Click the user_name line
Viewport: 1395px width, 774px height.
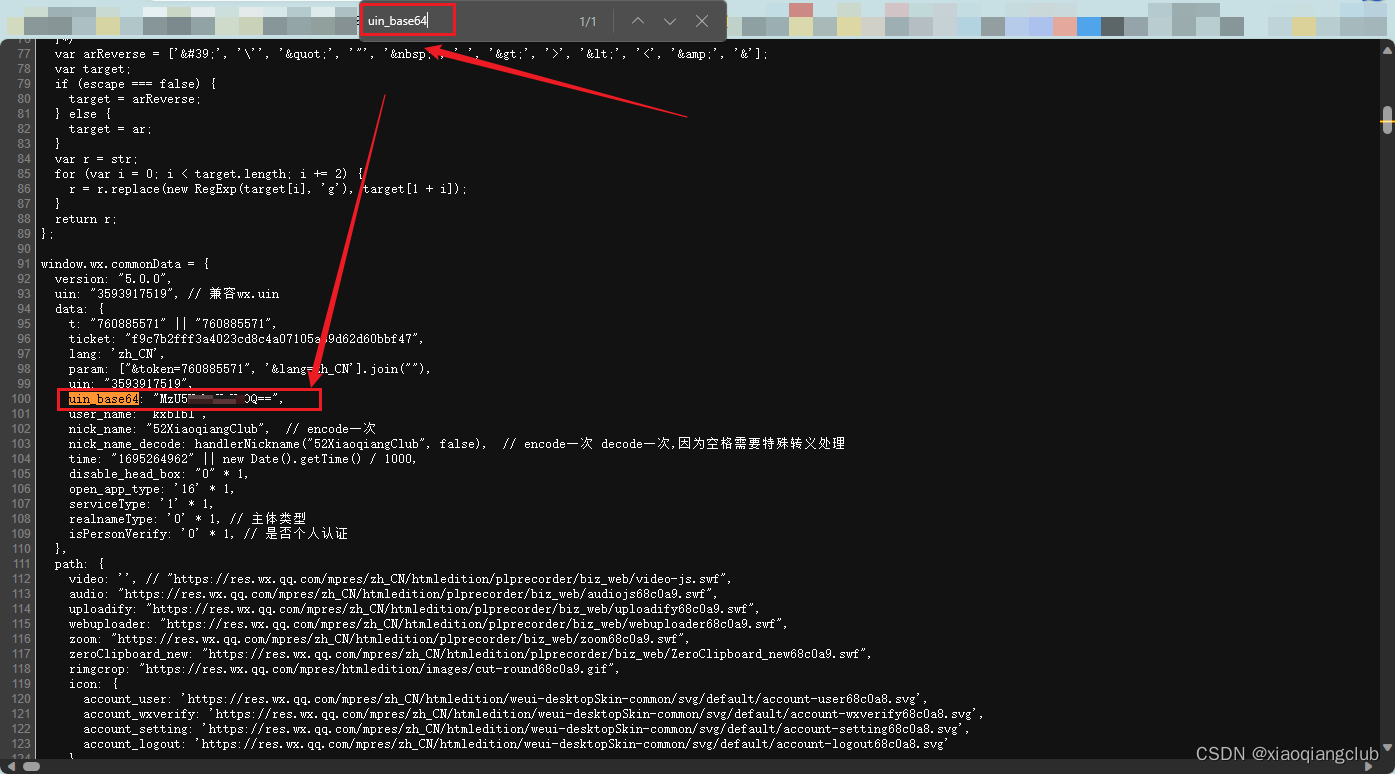[139, 414]
